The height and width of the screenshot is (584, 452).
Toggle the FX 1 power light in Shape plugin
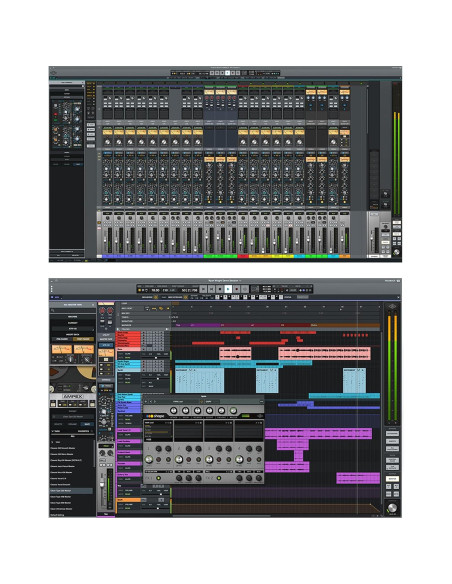[159, 478]
